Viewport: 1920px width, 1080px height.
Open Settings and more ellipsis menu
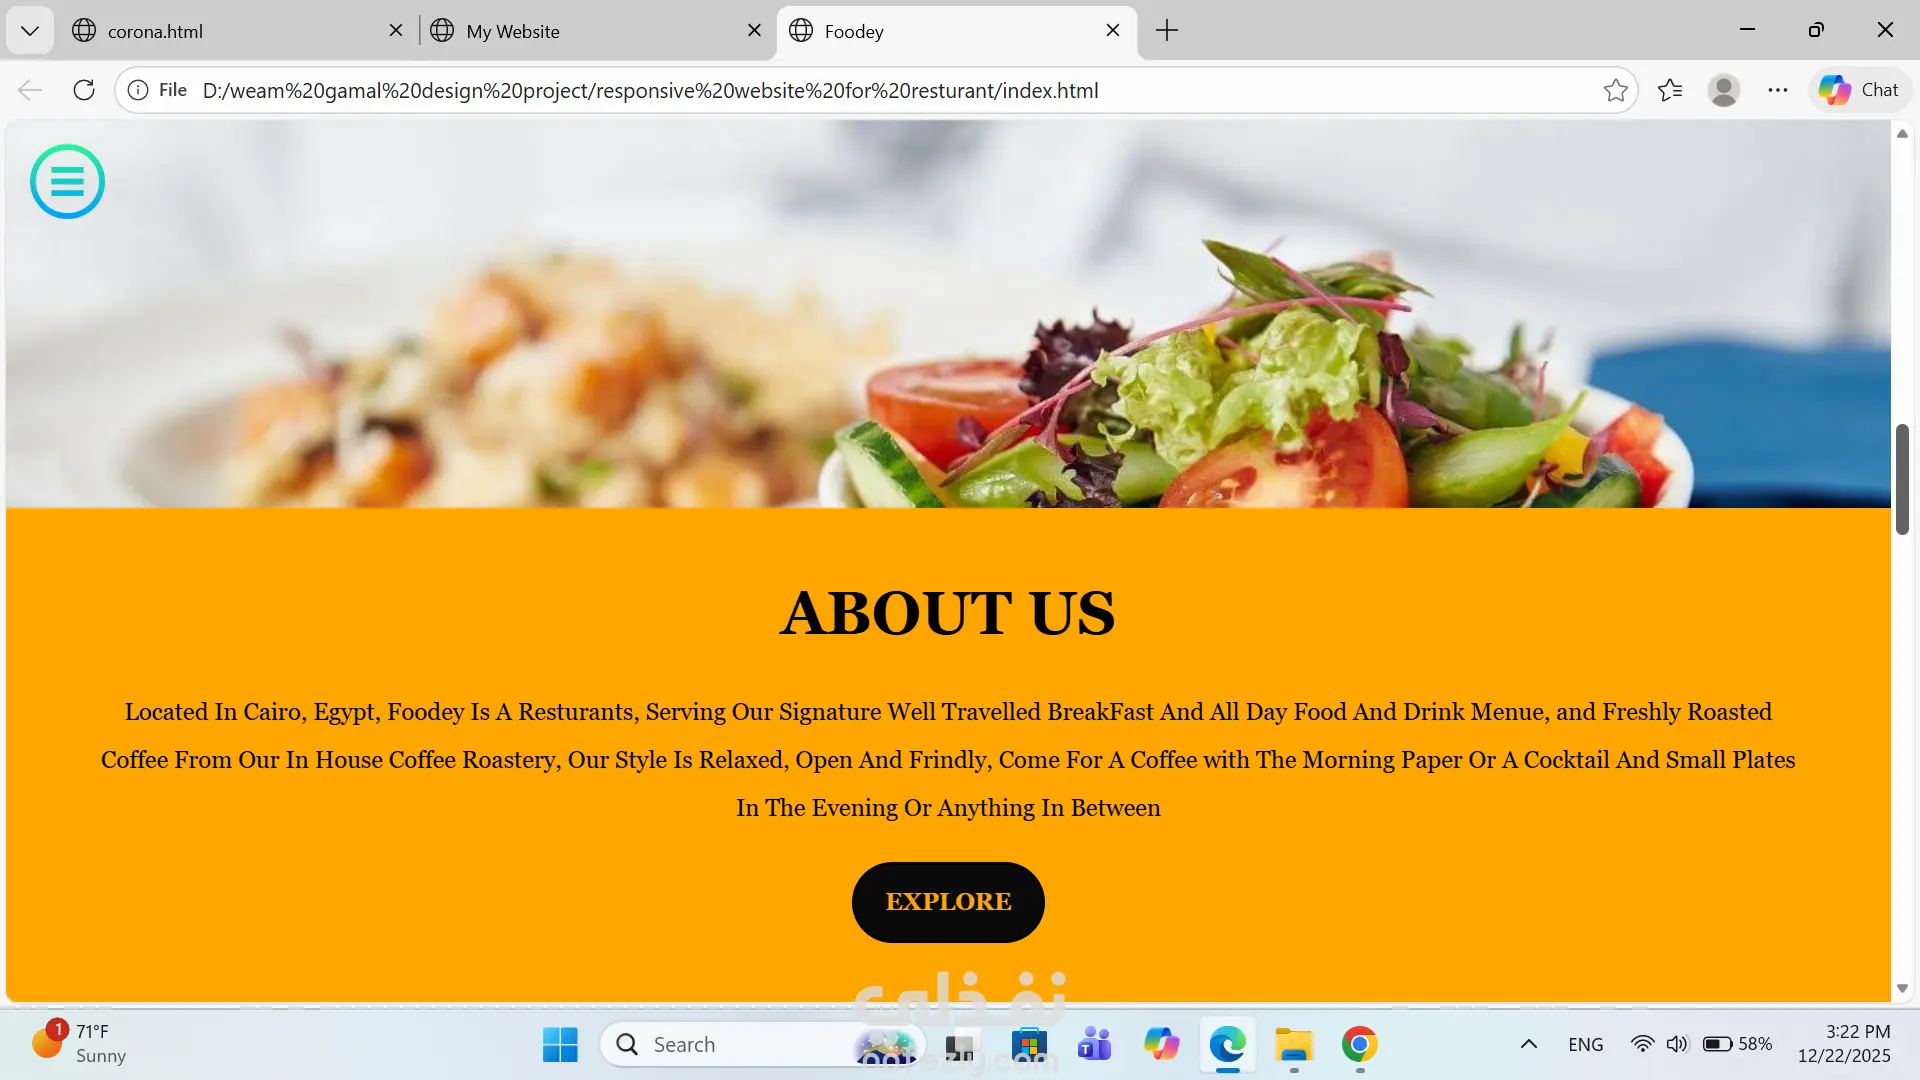[x=1777, y=90]
